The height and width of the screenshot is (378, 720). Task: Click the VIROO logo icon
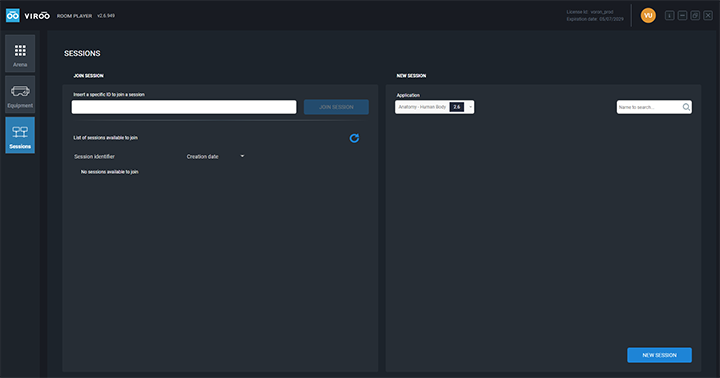pyautogui.click(x=12, y=15)
